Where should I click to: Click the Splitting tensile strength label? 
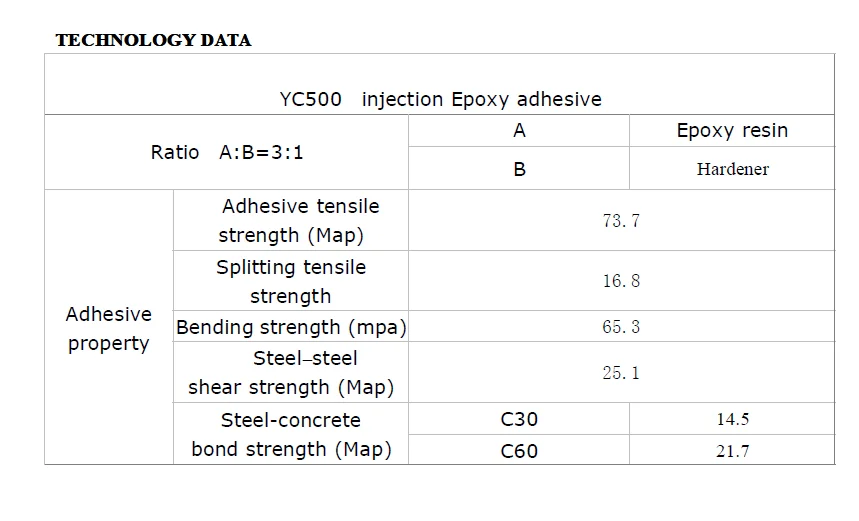291,282
